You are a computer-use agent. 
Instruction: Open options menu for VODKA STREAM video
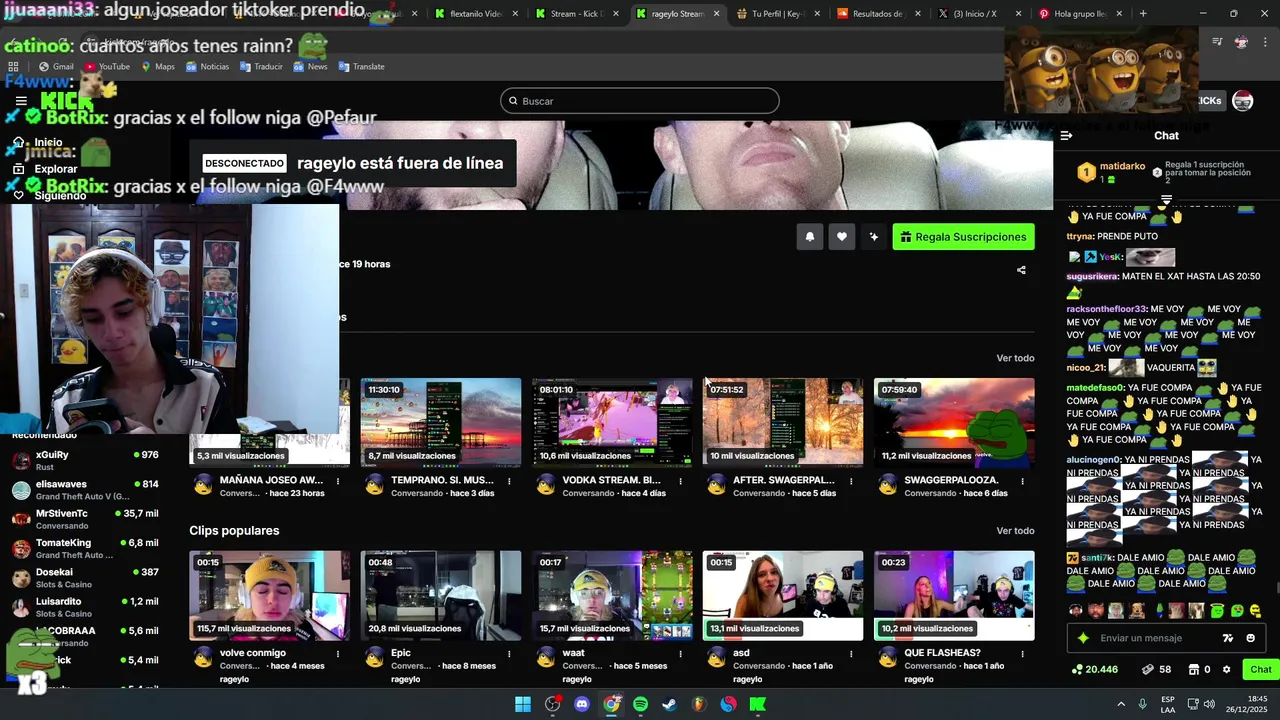click(x=680, y=481)
